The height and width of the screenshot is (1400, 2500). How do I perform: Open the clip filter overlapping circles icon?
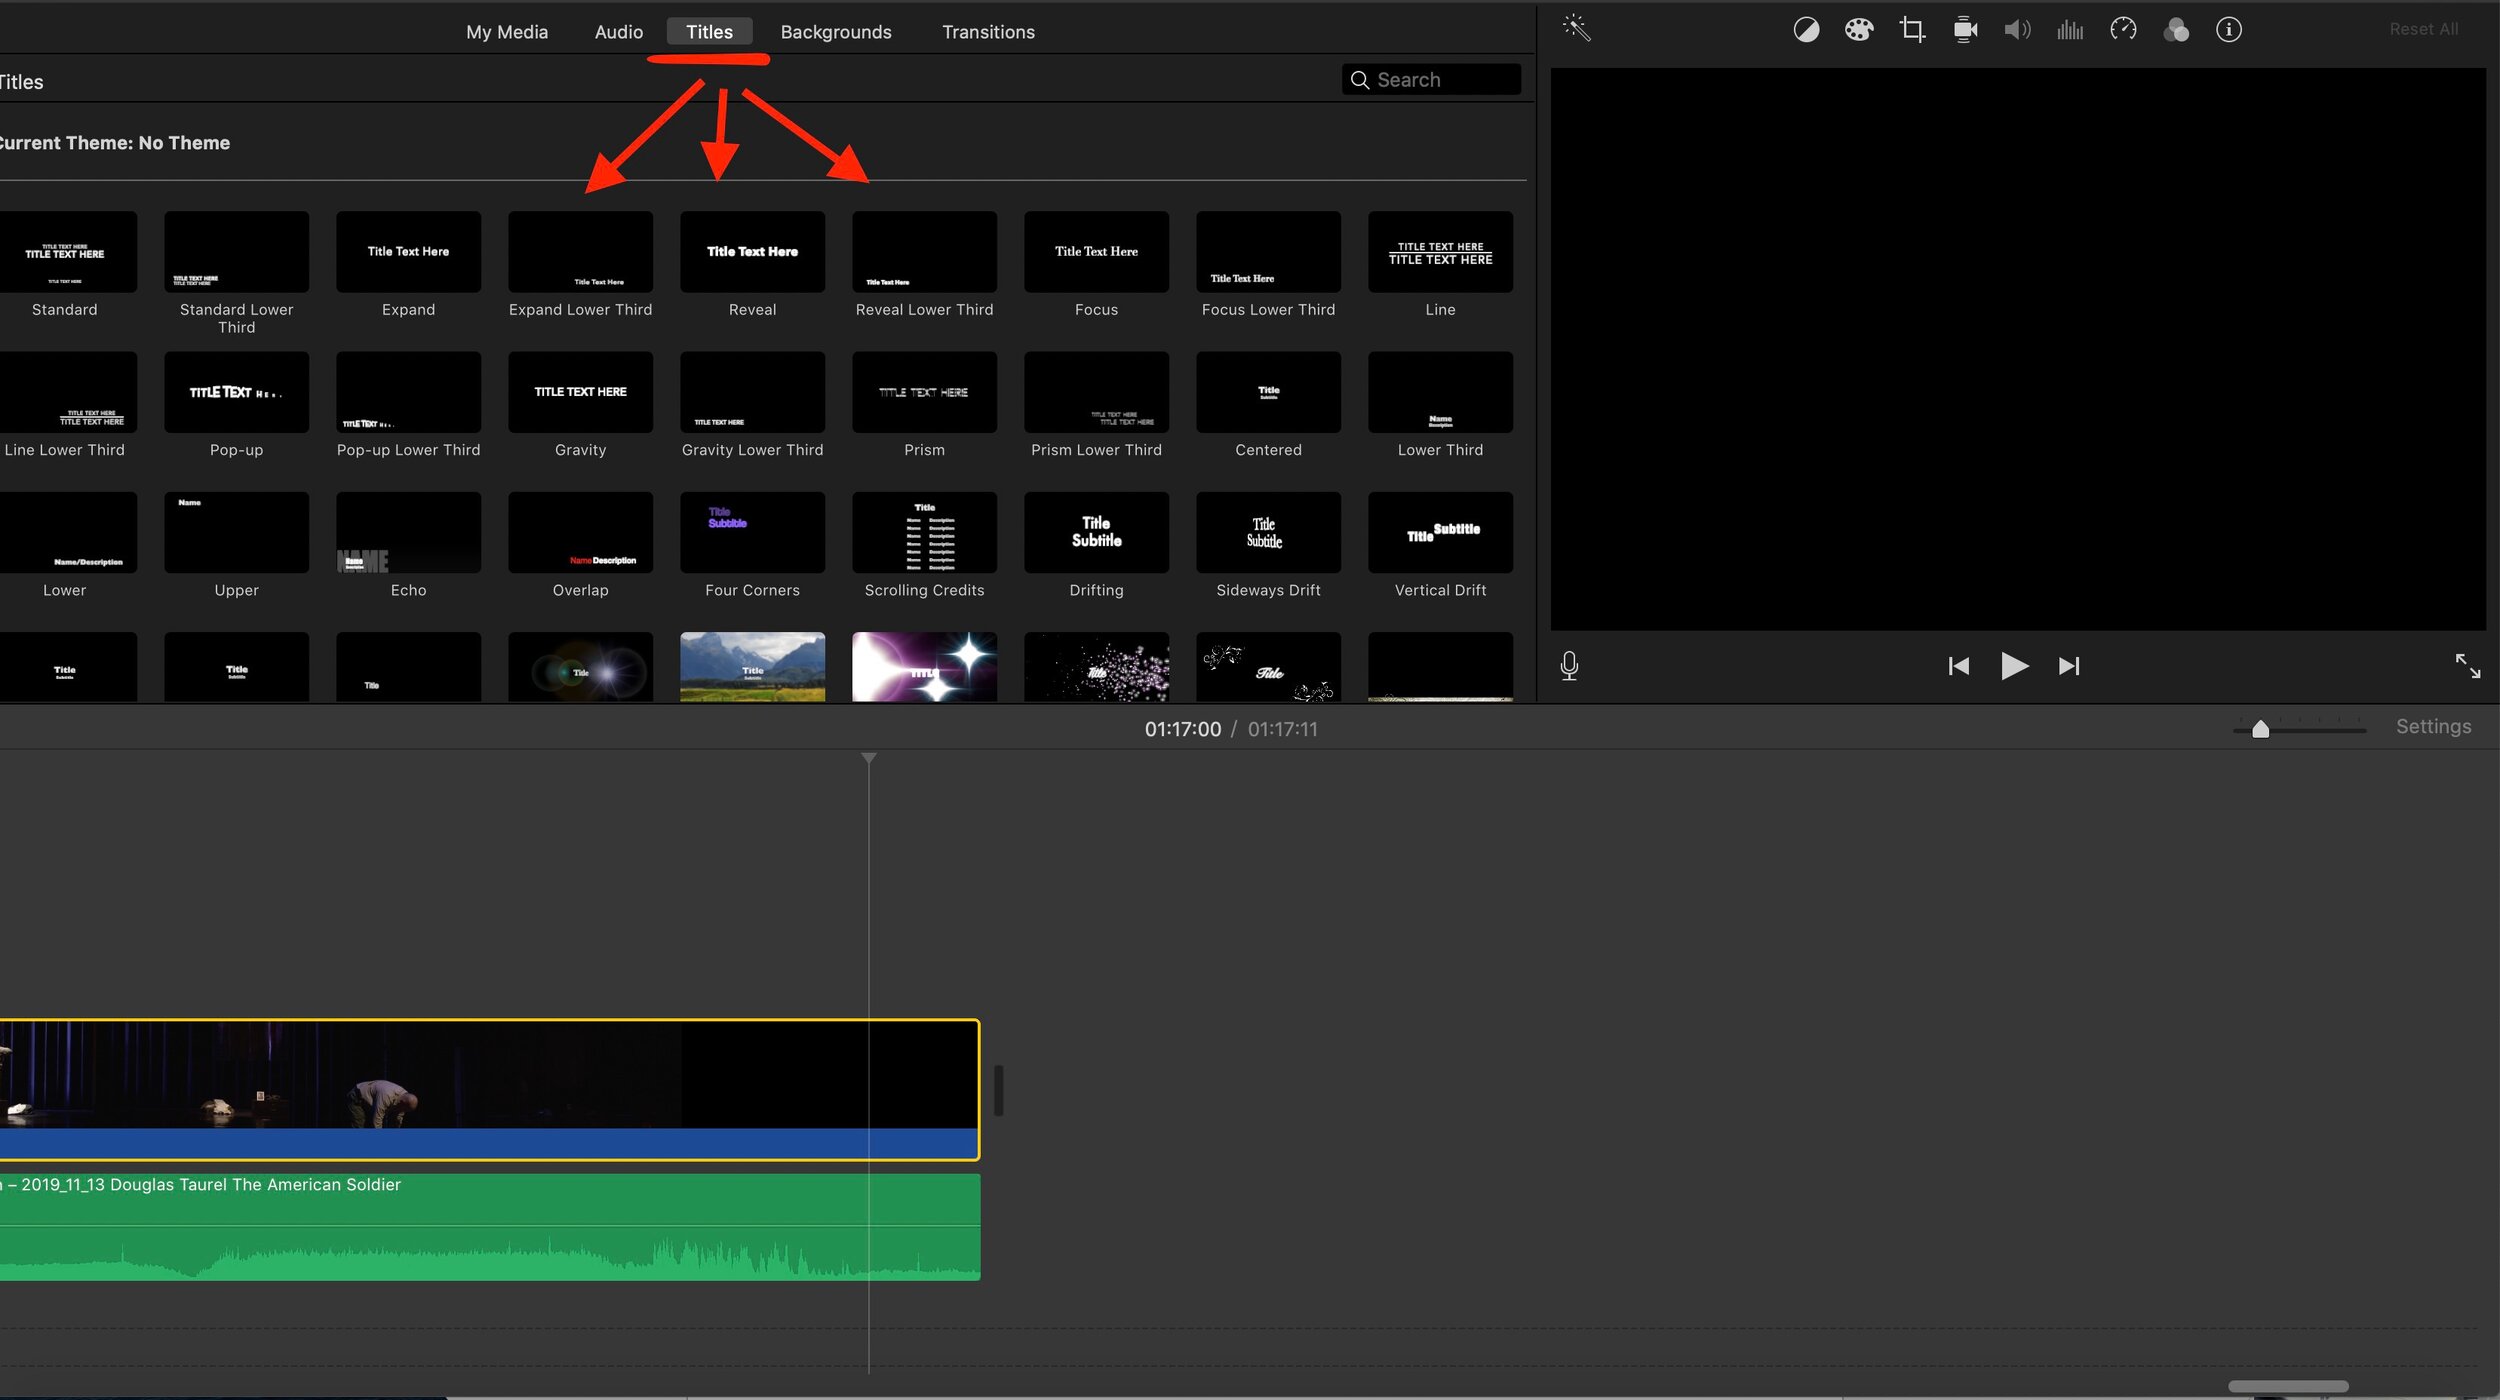click(x=2176, y=30)
